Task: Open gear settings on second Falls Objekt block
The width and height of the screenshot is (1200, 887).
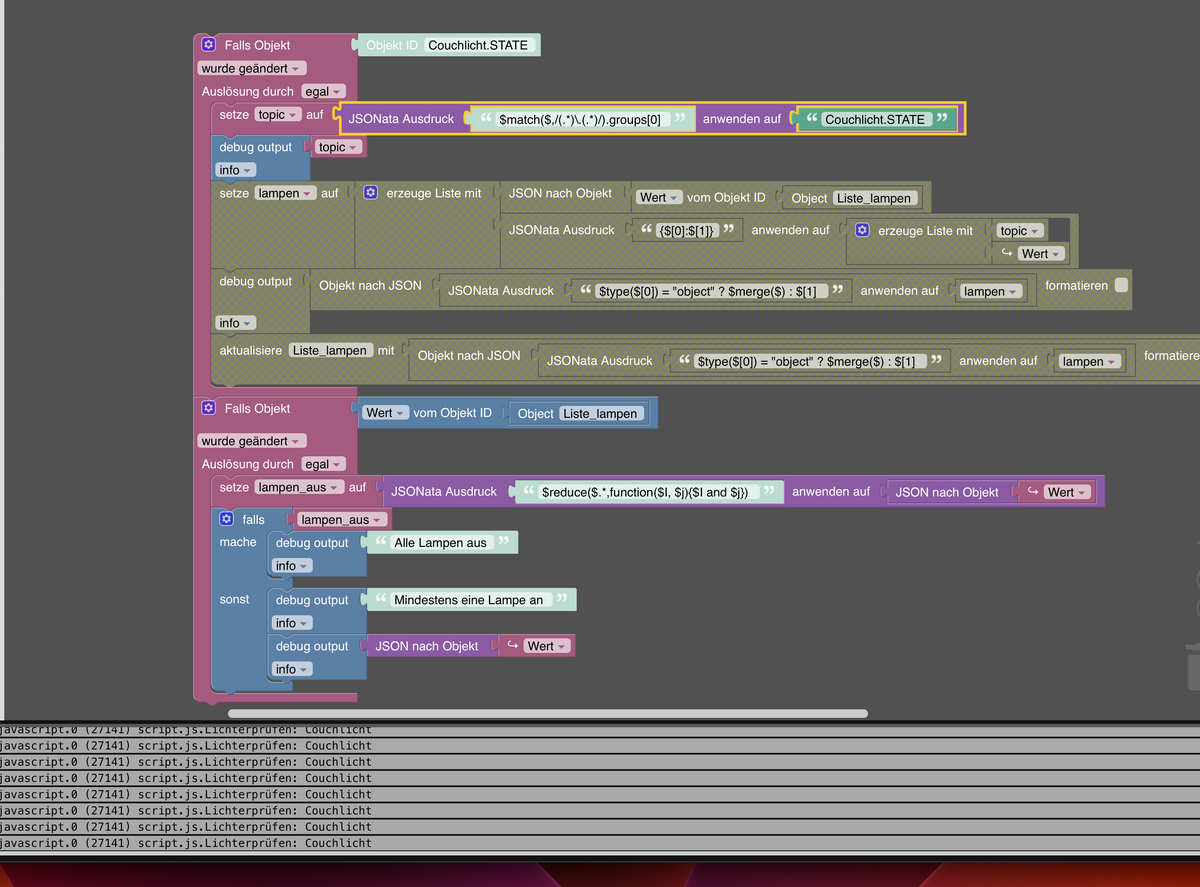Action: 208,408
